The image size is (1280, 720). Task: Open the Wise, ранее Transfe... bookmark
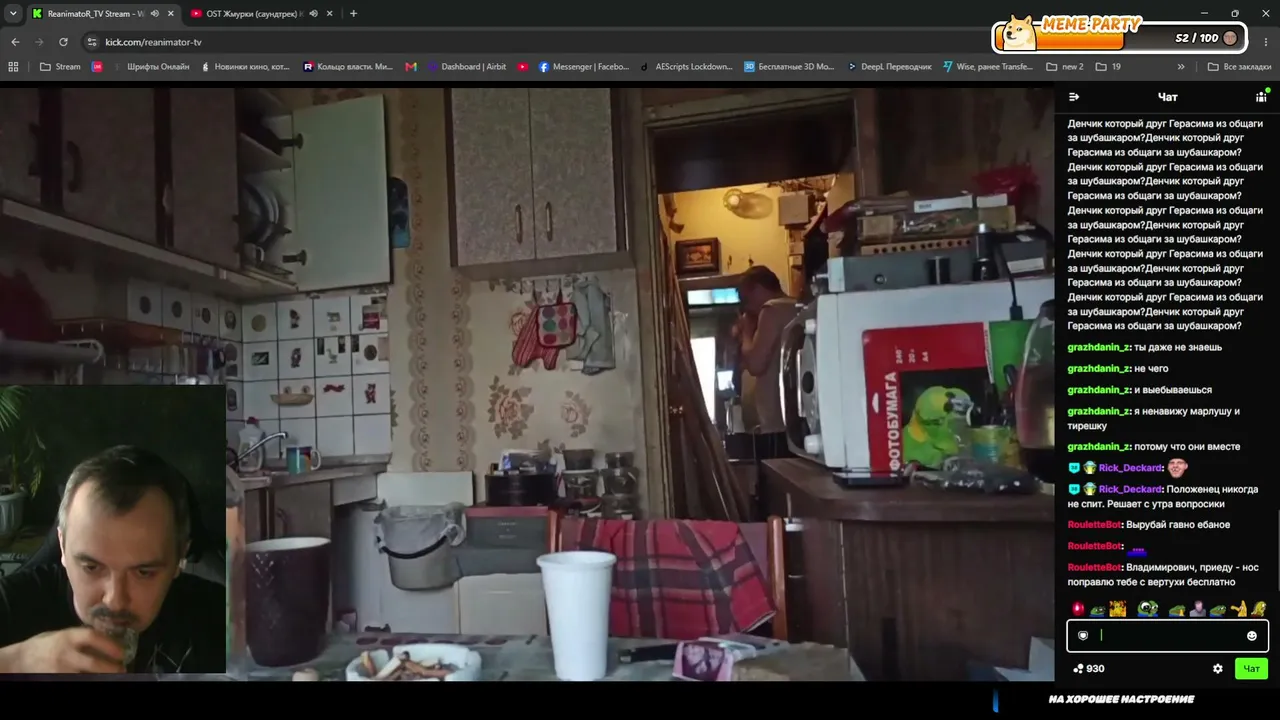pyautogui.click(x=989, y=67)
